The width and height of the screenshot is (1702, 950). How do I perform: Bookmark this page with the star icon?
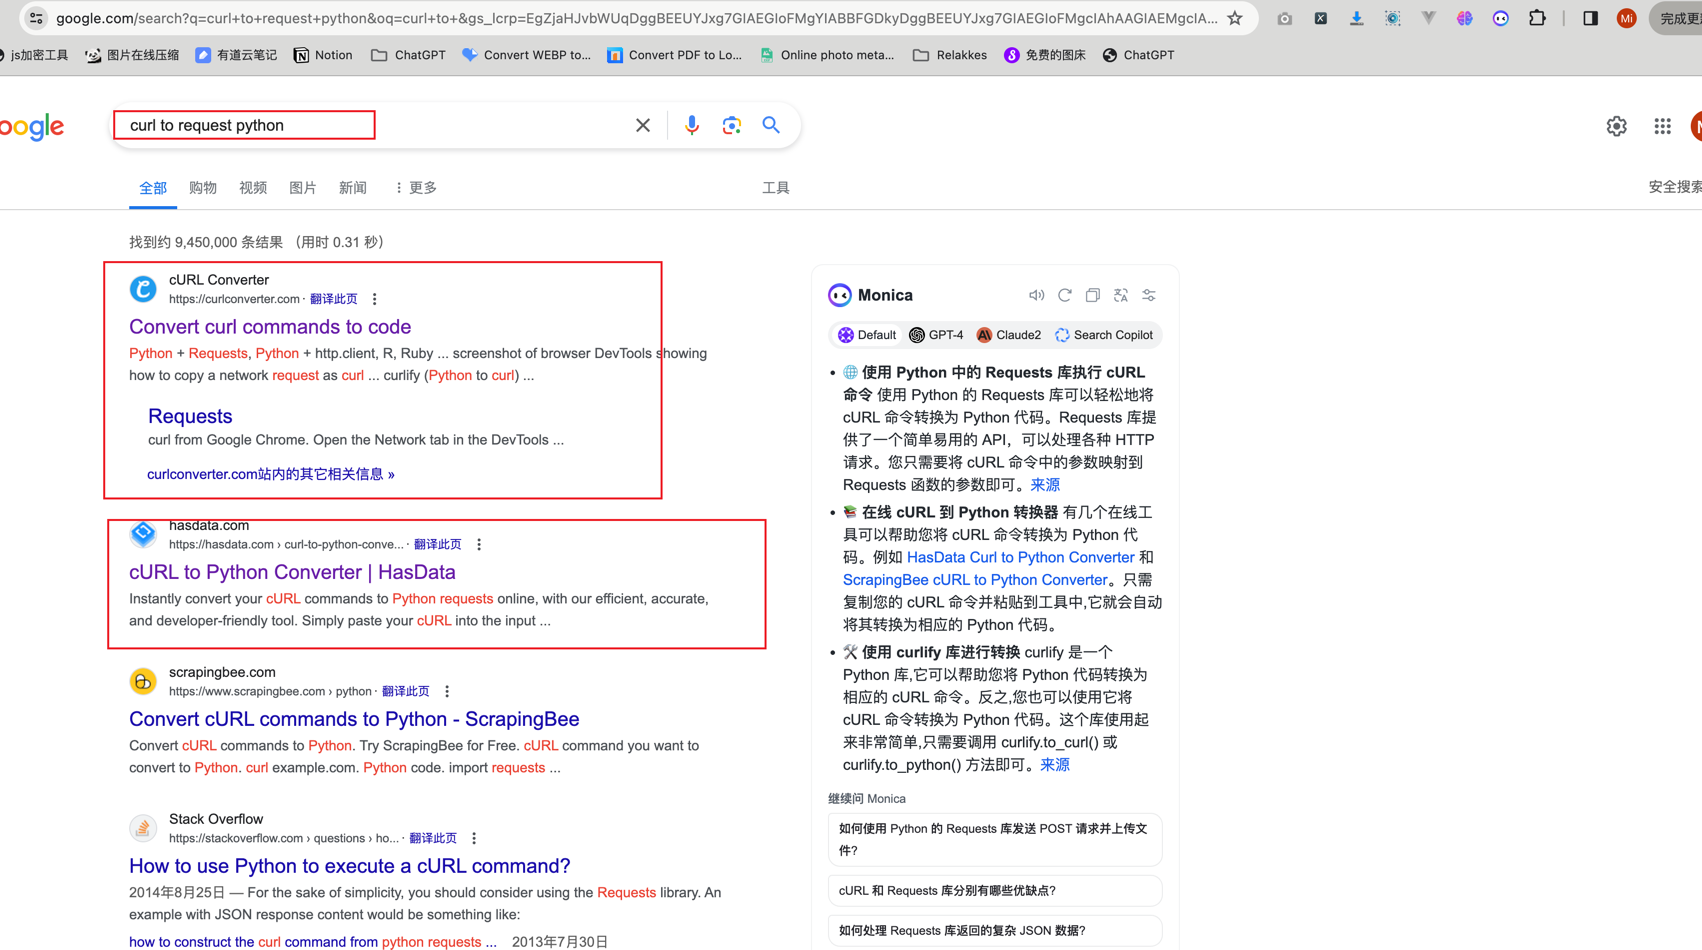coord(1235,18)
